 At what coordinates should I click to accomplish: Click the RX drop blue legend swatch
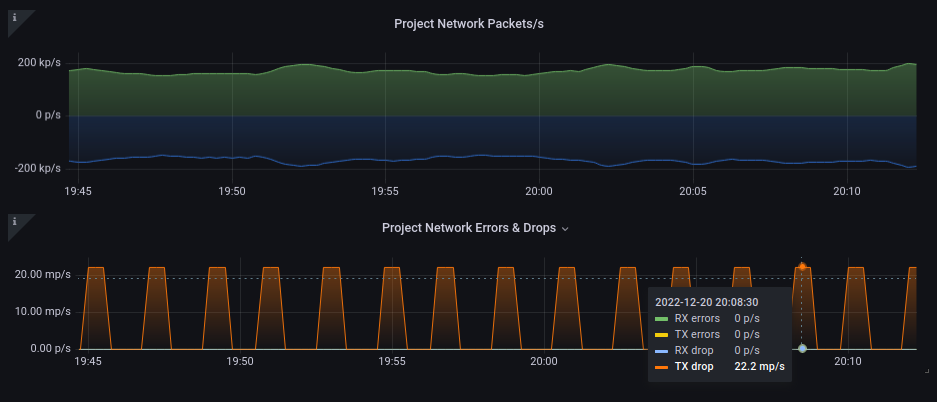click(662, 351)
